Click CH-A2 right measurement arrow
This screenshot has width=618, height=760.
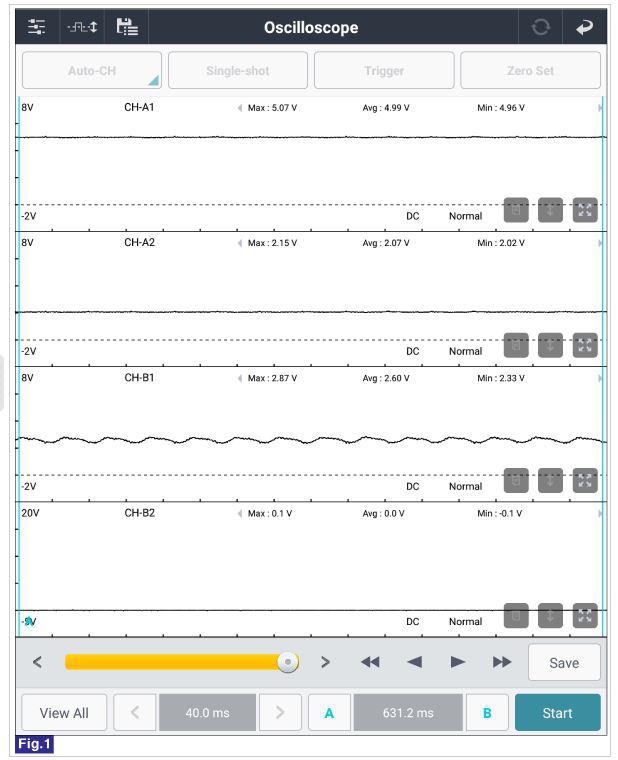pos(600,243)
